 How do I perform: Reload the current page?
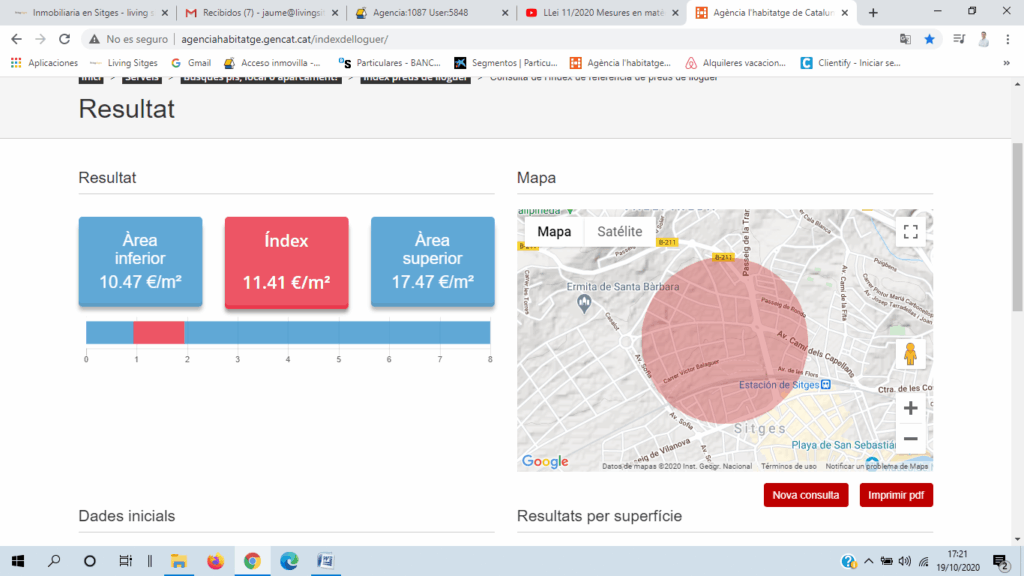[65, 39]
